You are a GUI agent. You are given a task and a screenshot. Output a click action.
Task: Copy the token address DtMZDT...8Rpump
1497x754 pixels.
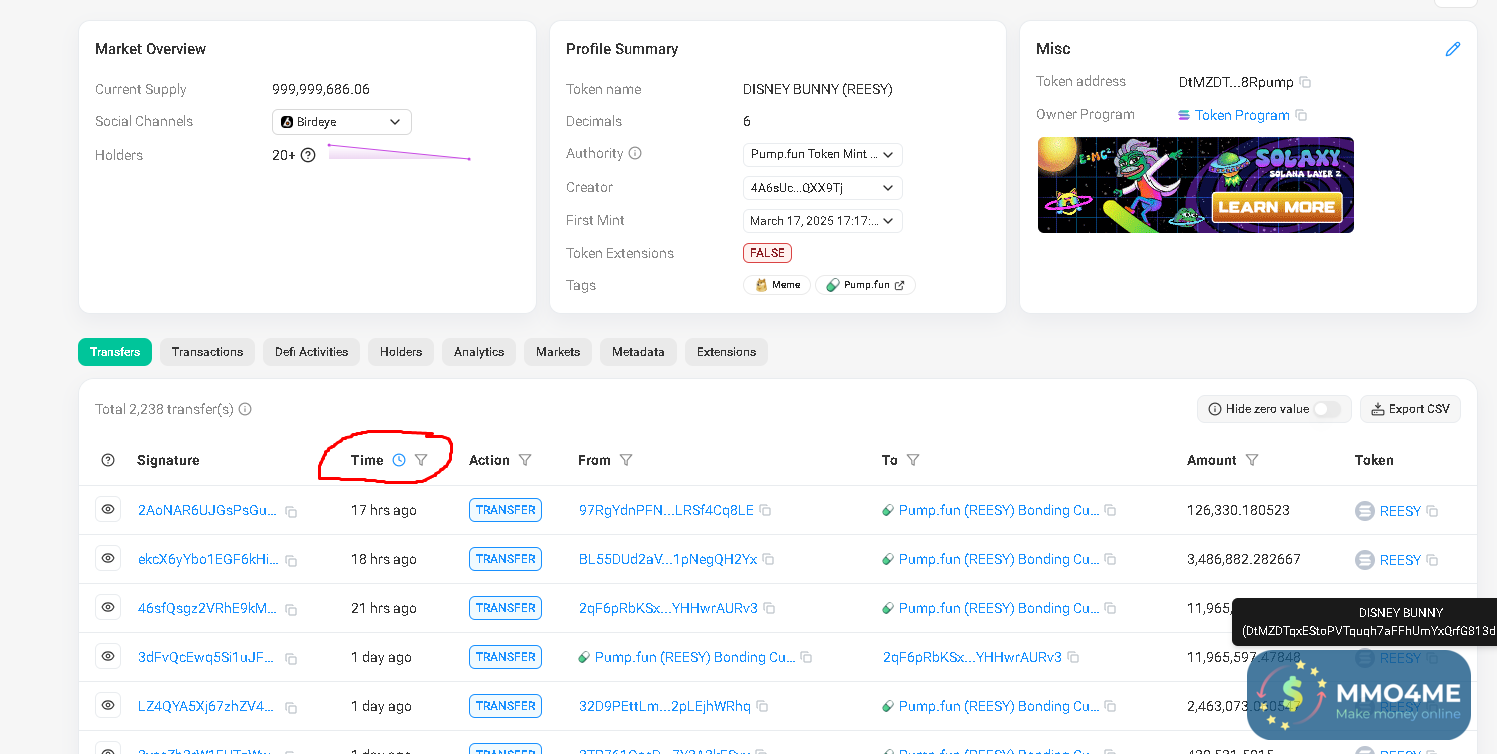coord(1305,82)
